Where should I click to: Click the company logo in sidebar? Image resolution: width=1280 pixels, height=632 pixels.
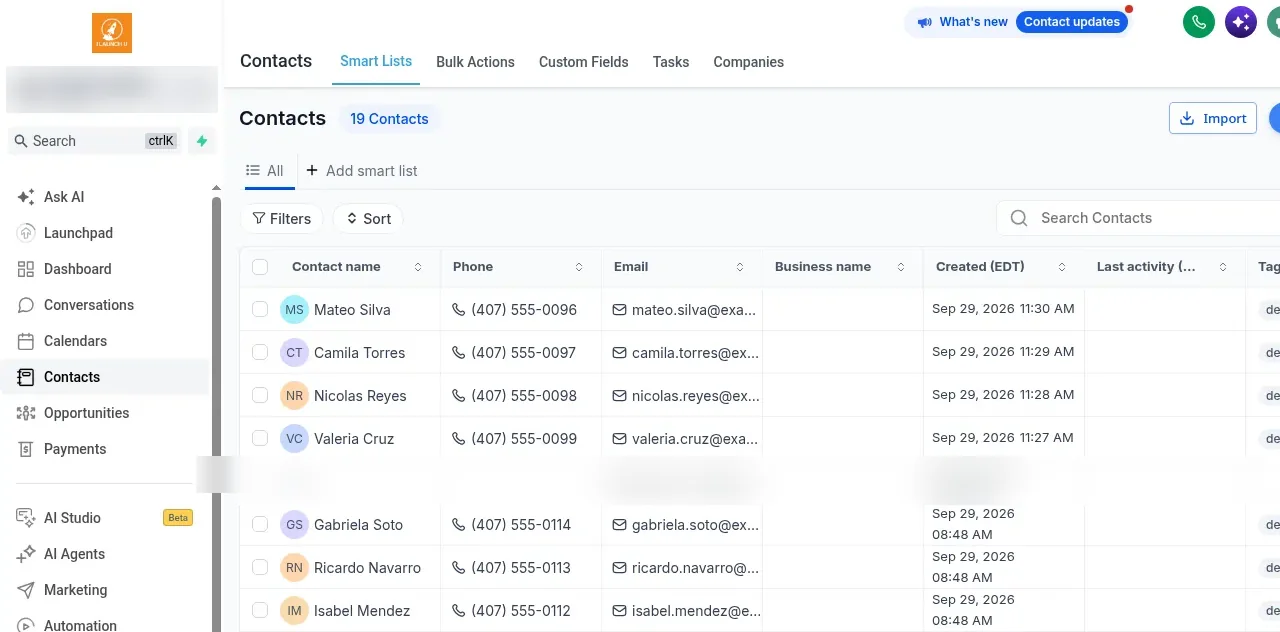112,33
